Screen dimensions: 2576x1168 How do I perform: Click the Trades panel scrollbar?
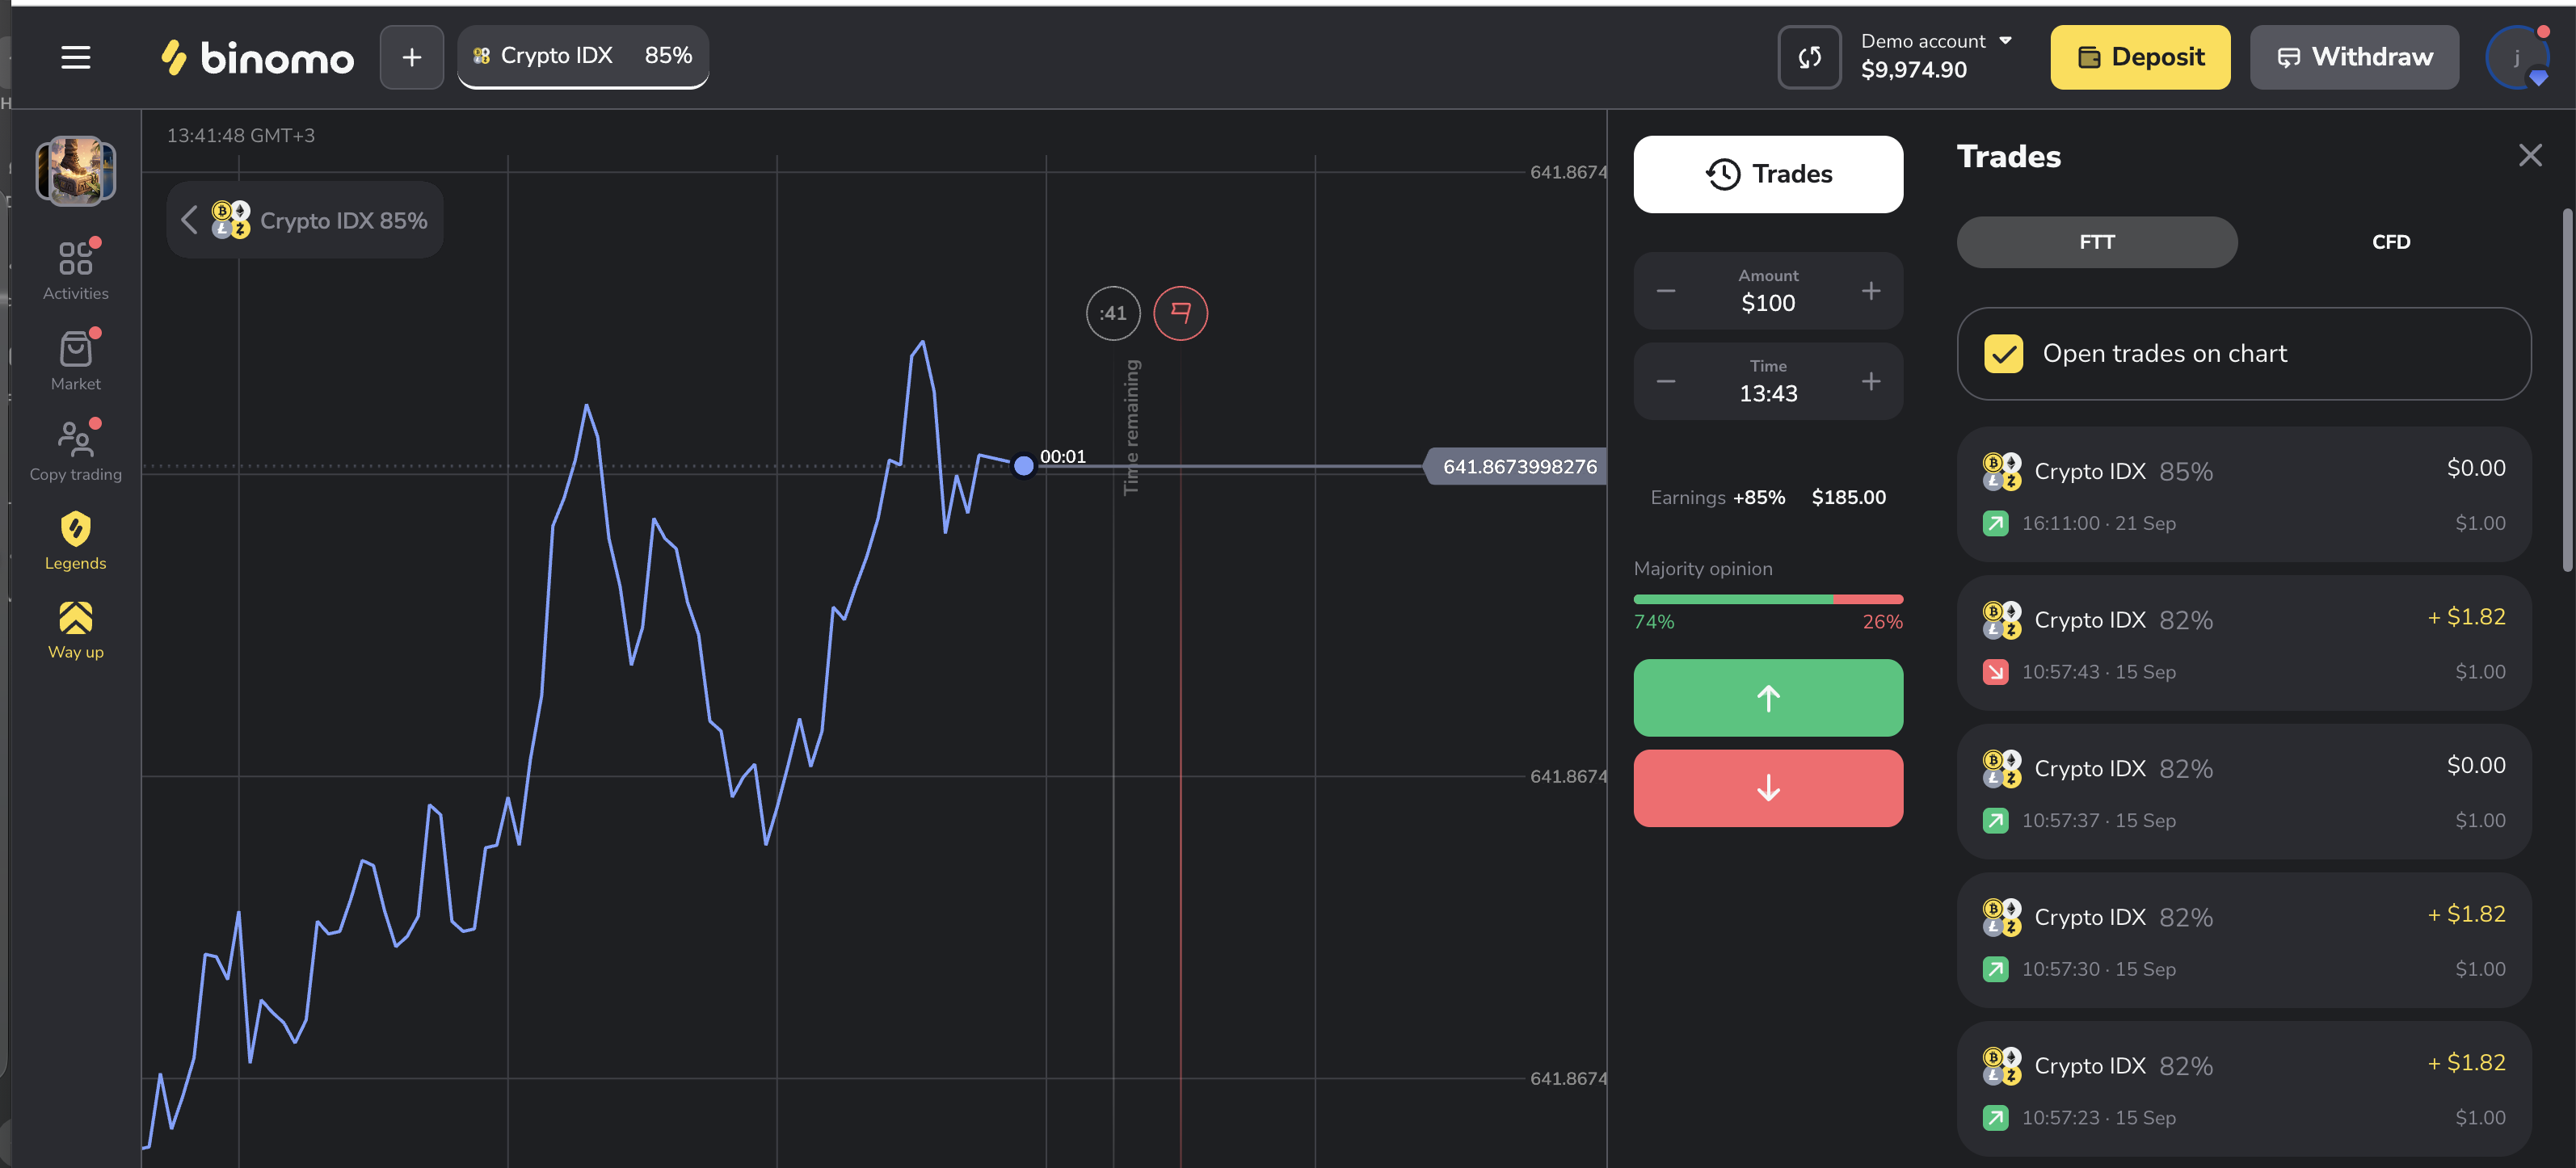(x=2567, y=390)
